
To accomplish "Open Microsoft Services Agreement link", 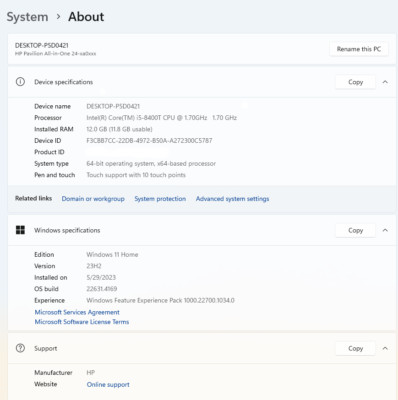I will (x=77, y=312).
